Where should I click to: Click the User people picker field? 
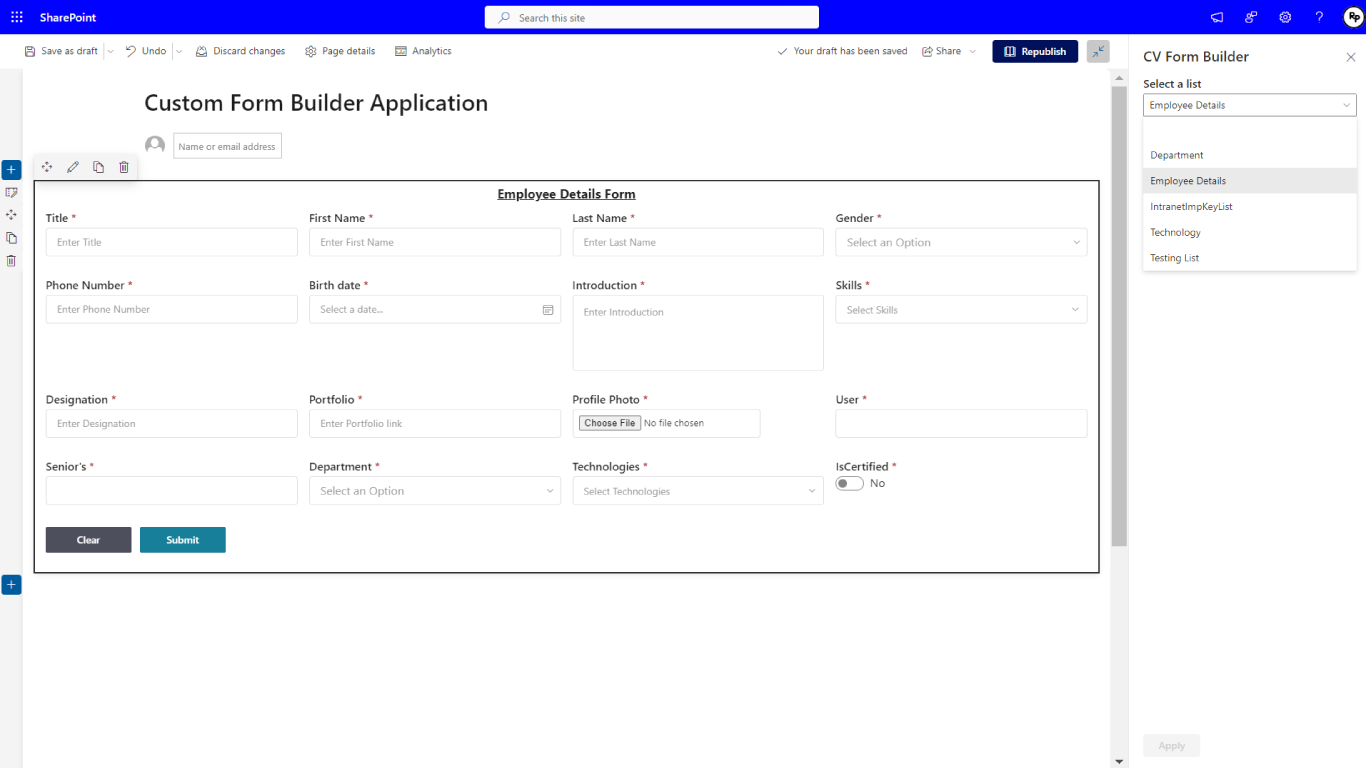tap(961, 424)
